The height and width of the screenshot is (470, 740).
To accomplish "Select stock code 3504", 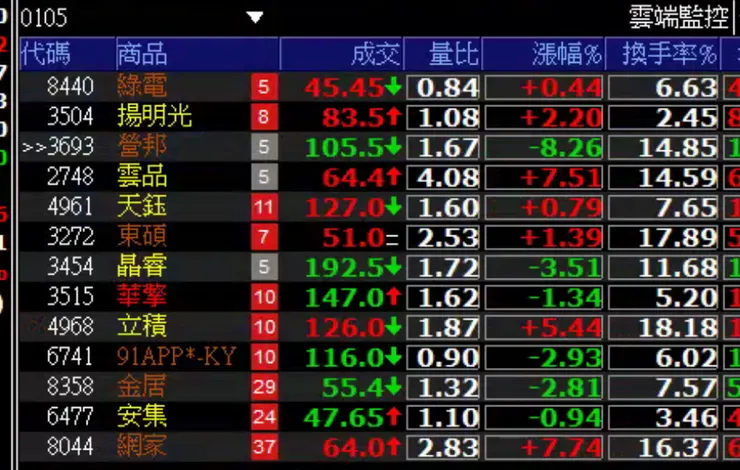I will tap(70, 117).
